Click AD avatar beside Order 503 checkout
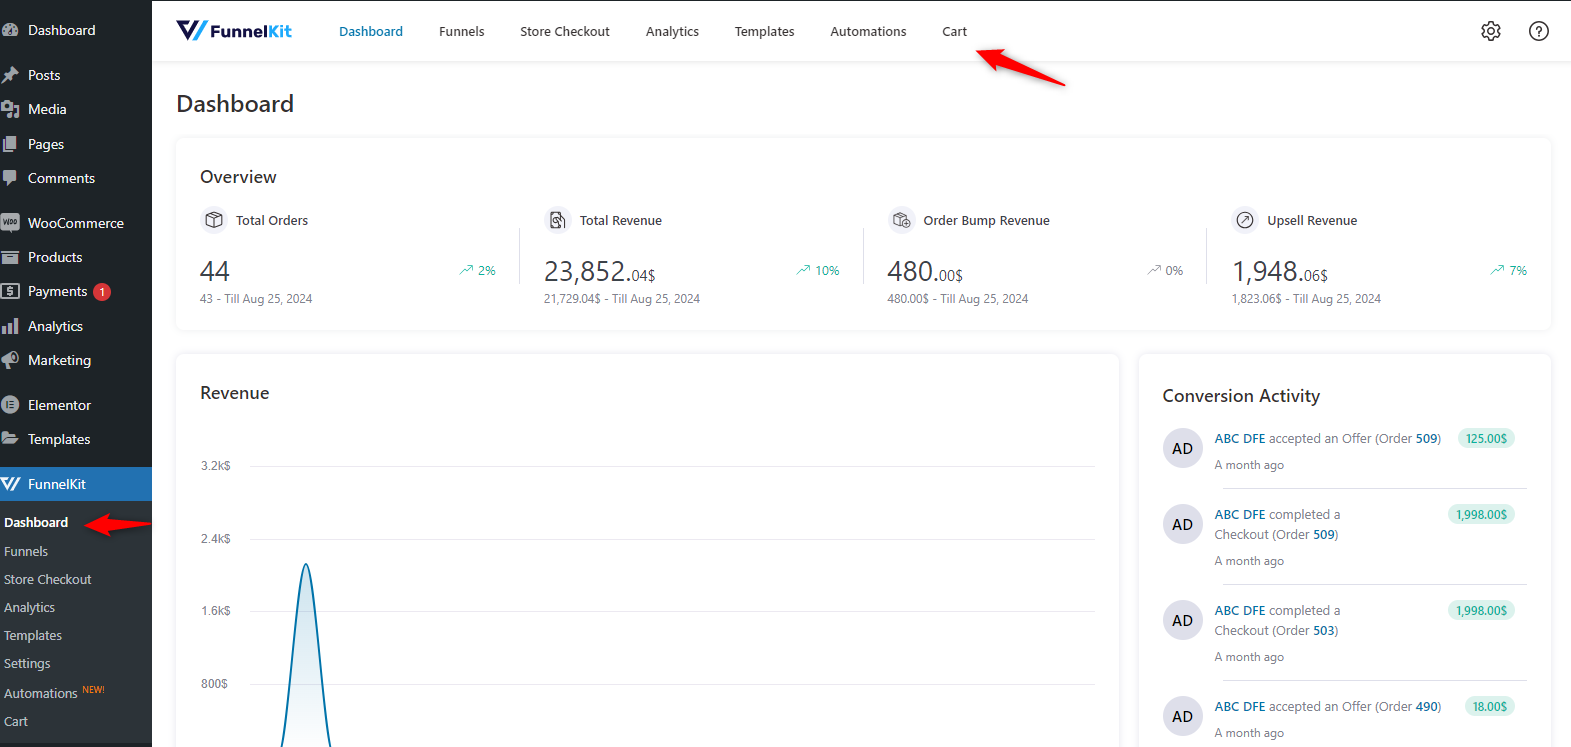Screen dimensions: 1571x747 1182,620
